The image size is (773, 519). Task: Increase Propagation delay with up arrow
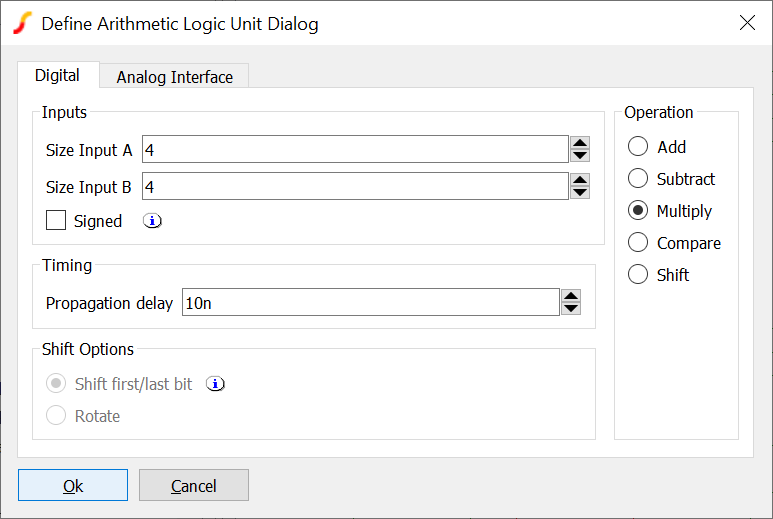pos(571,296)
